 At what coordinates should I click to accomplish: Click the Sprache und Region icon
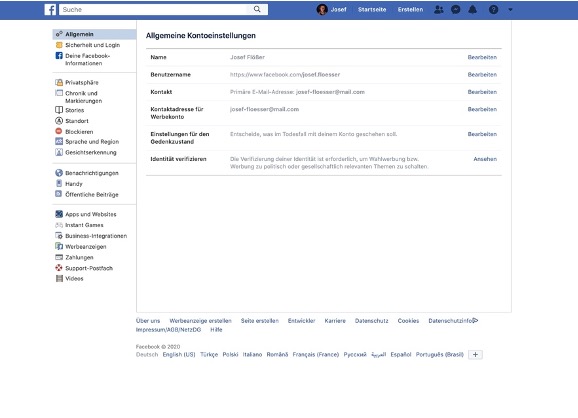[x=59, y=141]
